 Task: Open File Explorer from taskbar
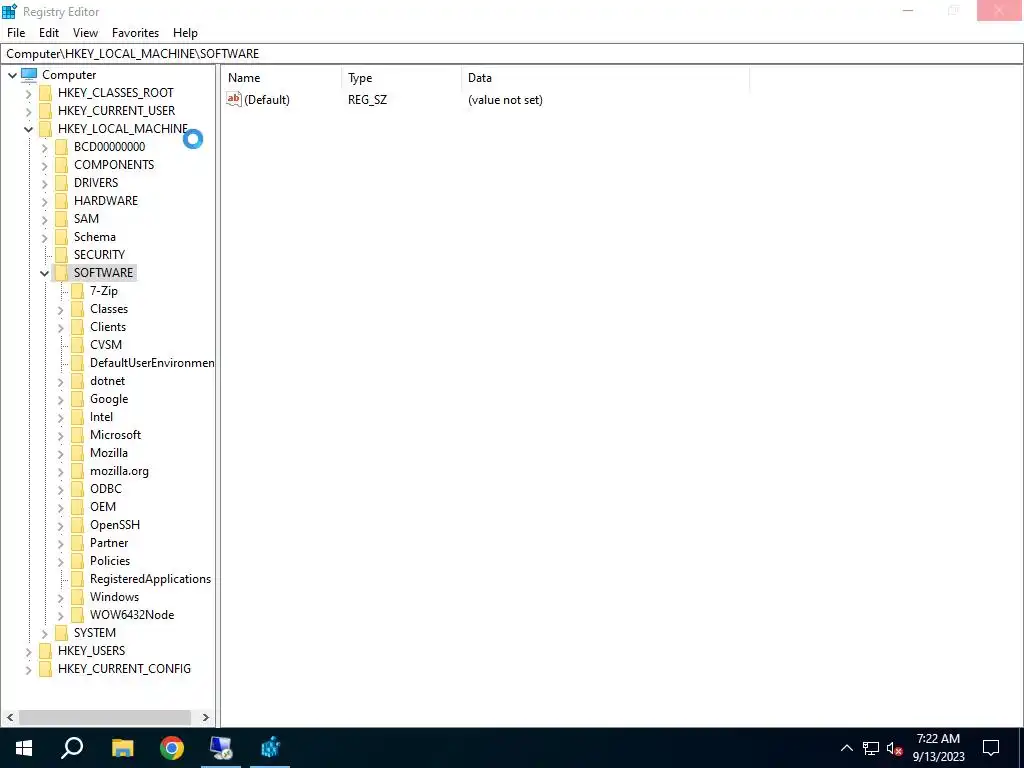point(122,748)
